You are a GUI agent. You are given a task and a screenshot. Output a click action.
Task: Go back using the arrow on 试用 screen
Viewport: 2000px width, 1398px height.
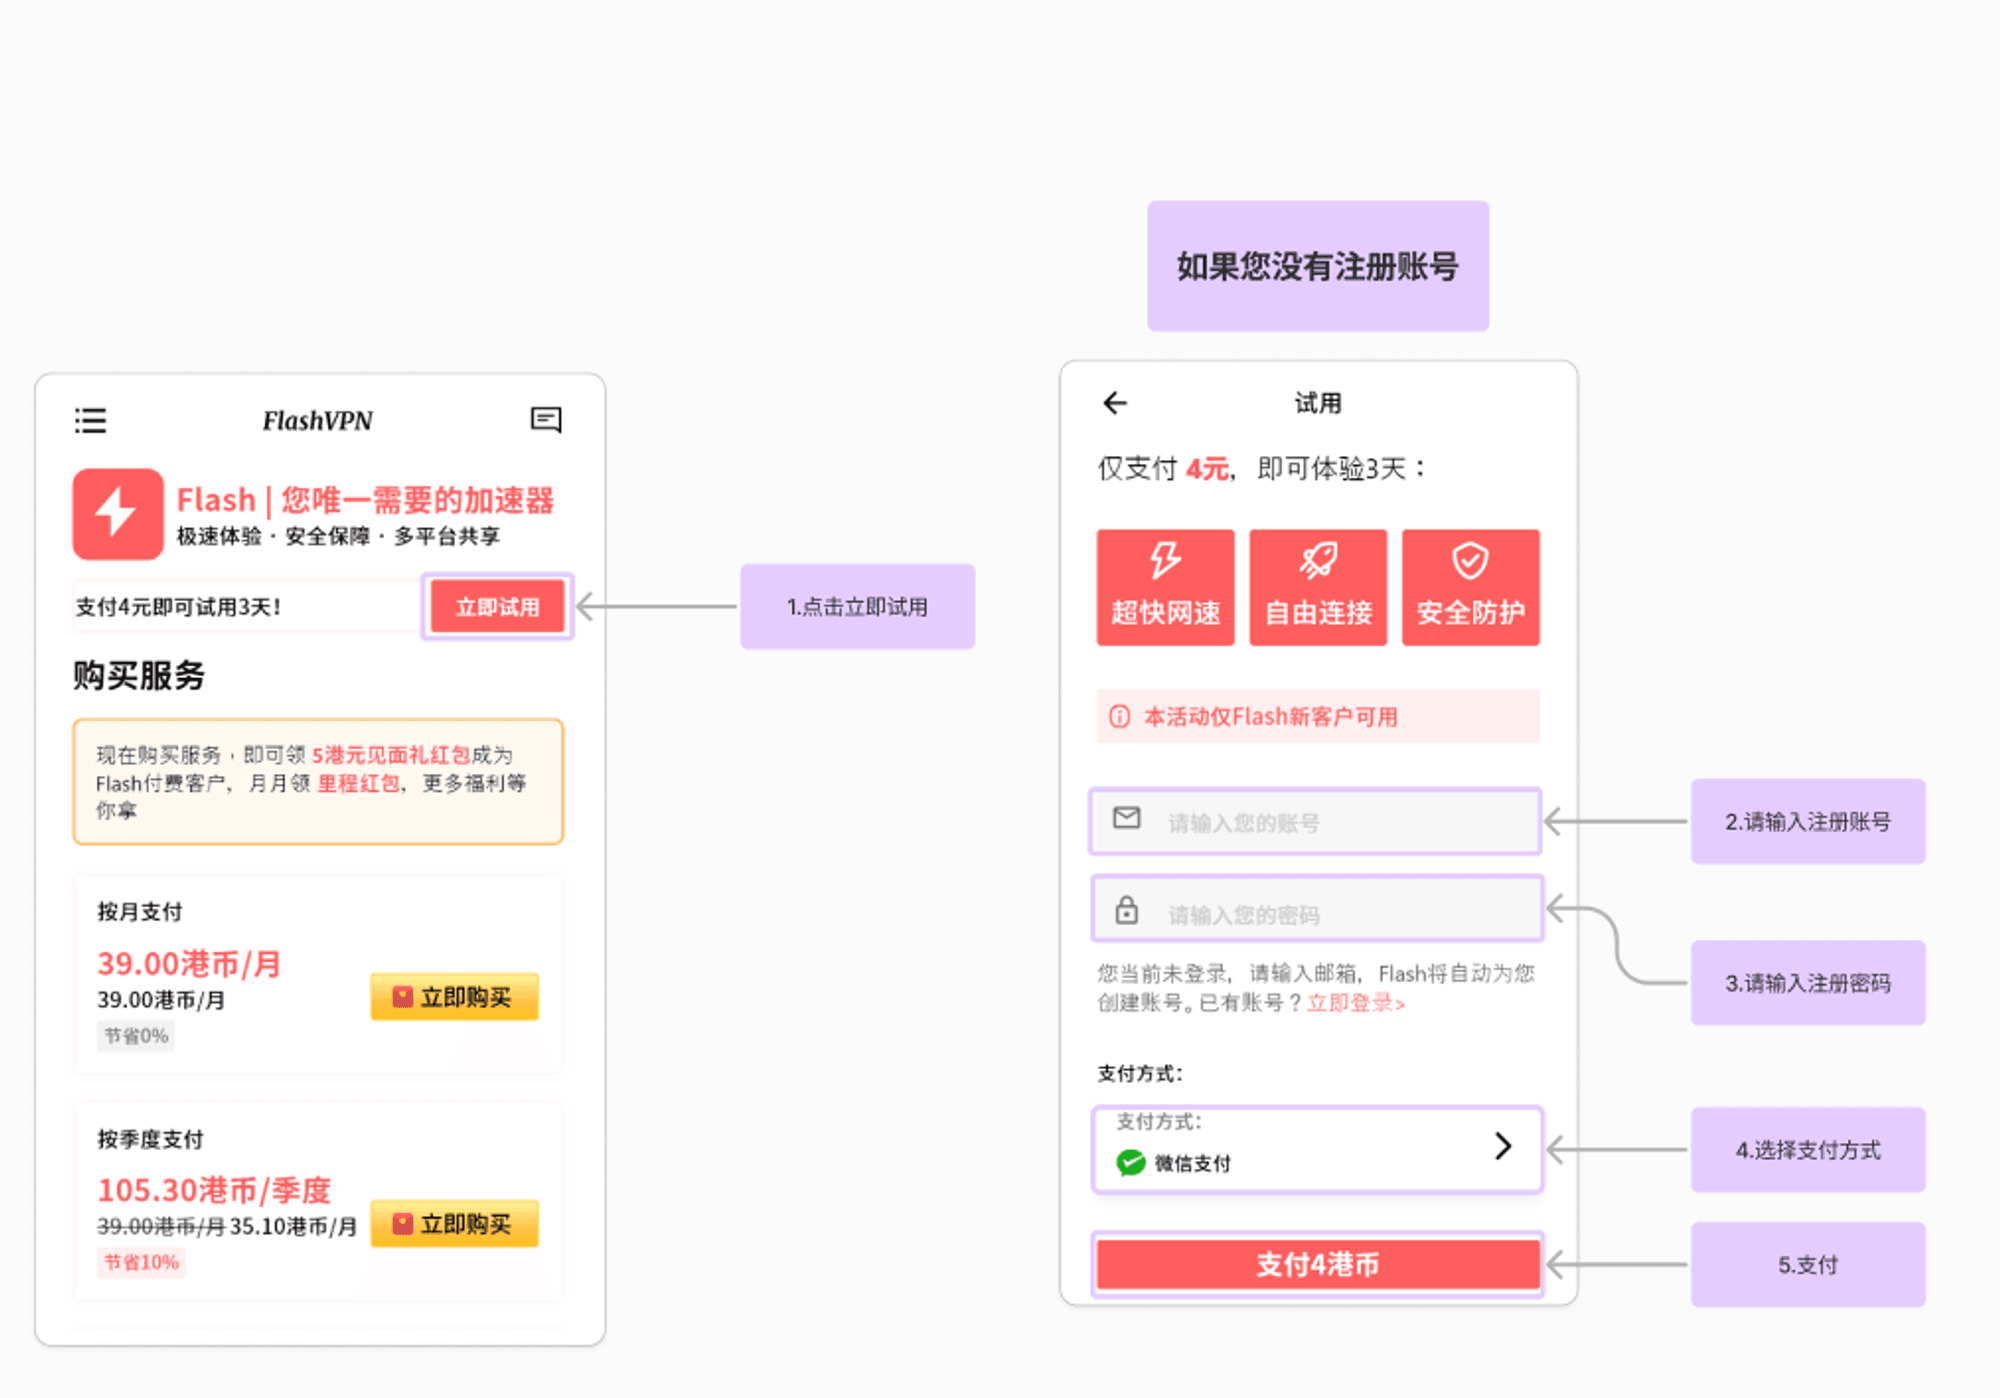click(1115, 403)
